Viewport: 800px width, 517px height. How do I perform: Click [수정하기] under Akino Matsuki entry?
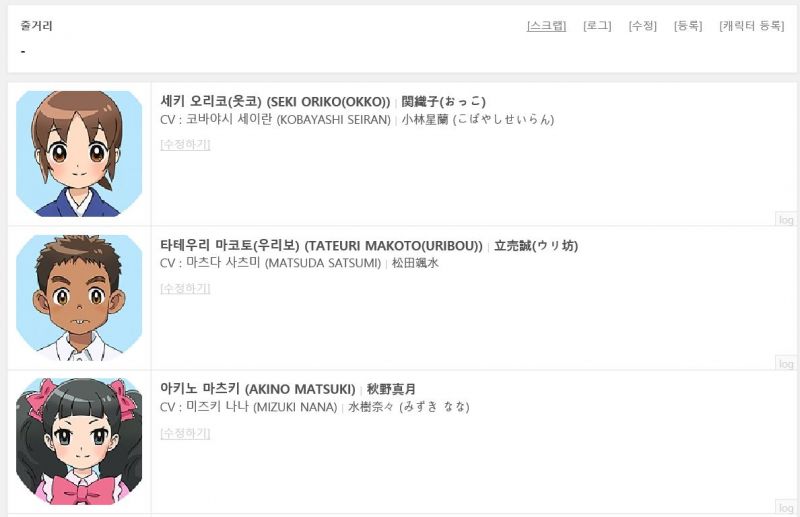click(185, 433)
